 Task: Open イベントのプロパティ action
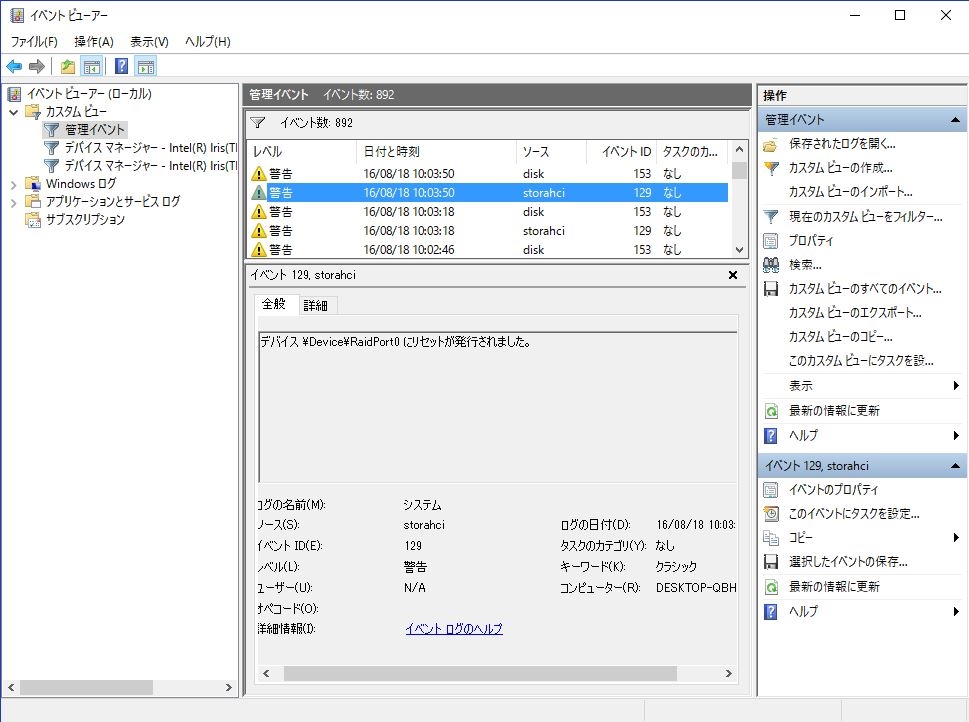(x=833, y=490)
